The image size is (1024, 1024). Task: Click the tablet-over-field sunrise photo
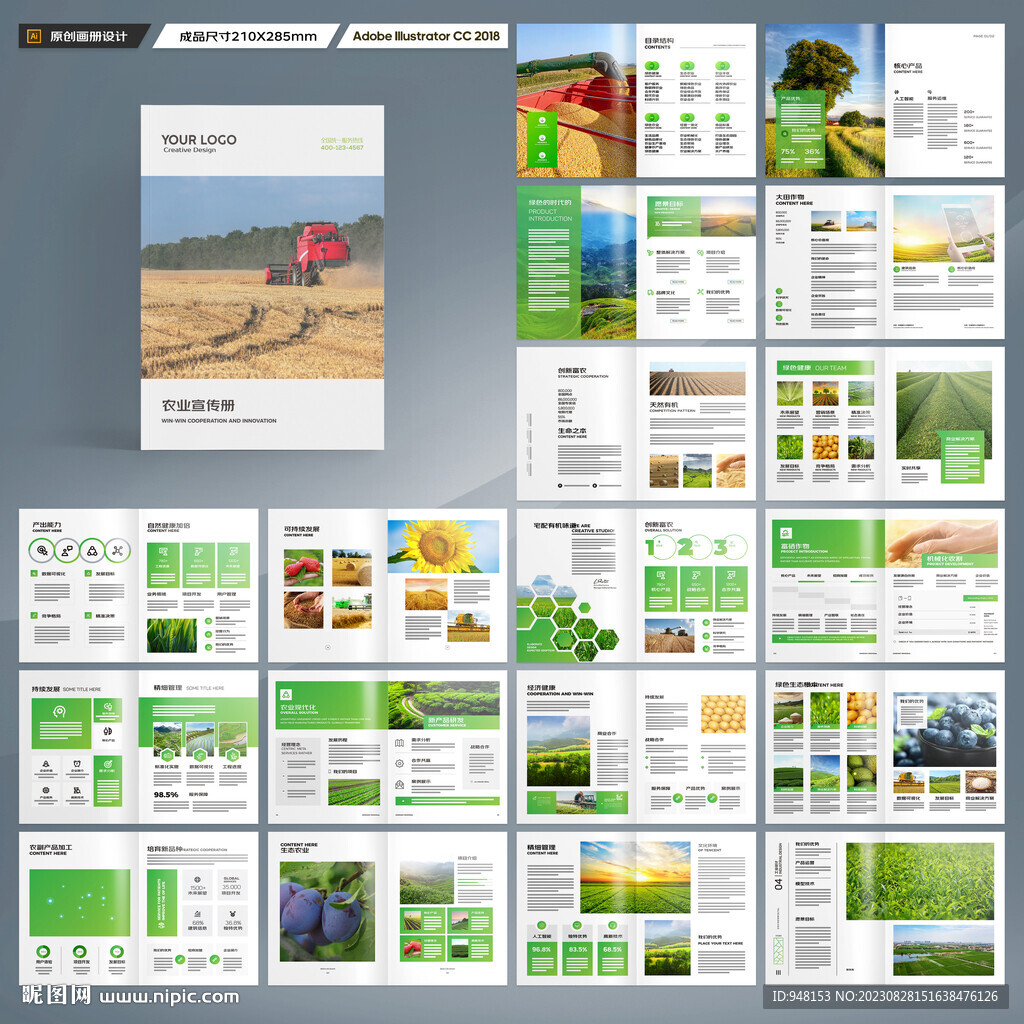click(x=944, y=229)
